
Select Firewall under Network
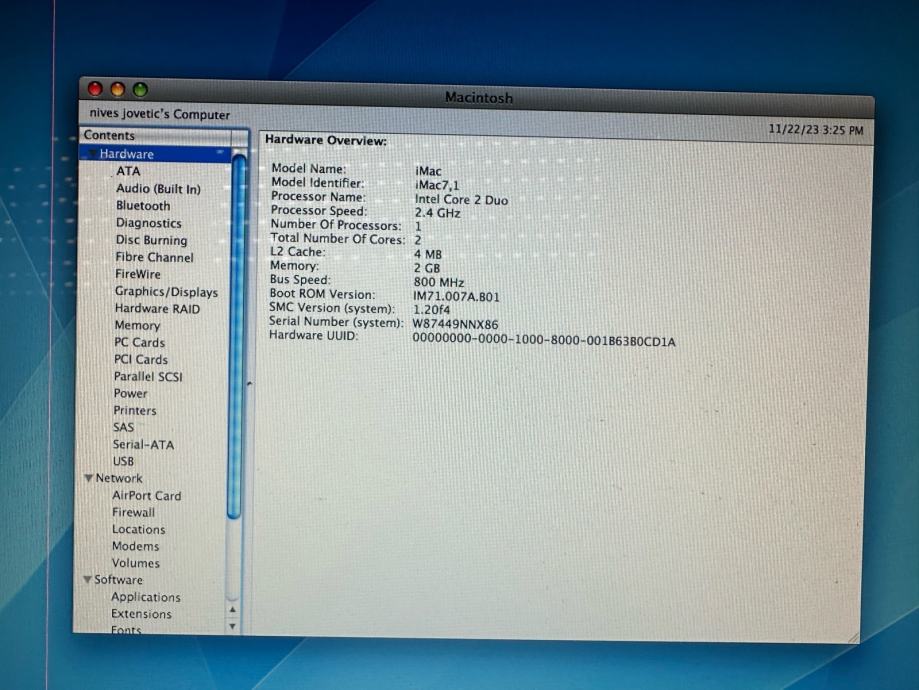pyautogui.click(x=134, y=512)
